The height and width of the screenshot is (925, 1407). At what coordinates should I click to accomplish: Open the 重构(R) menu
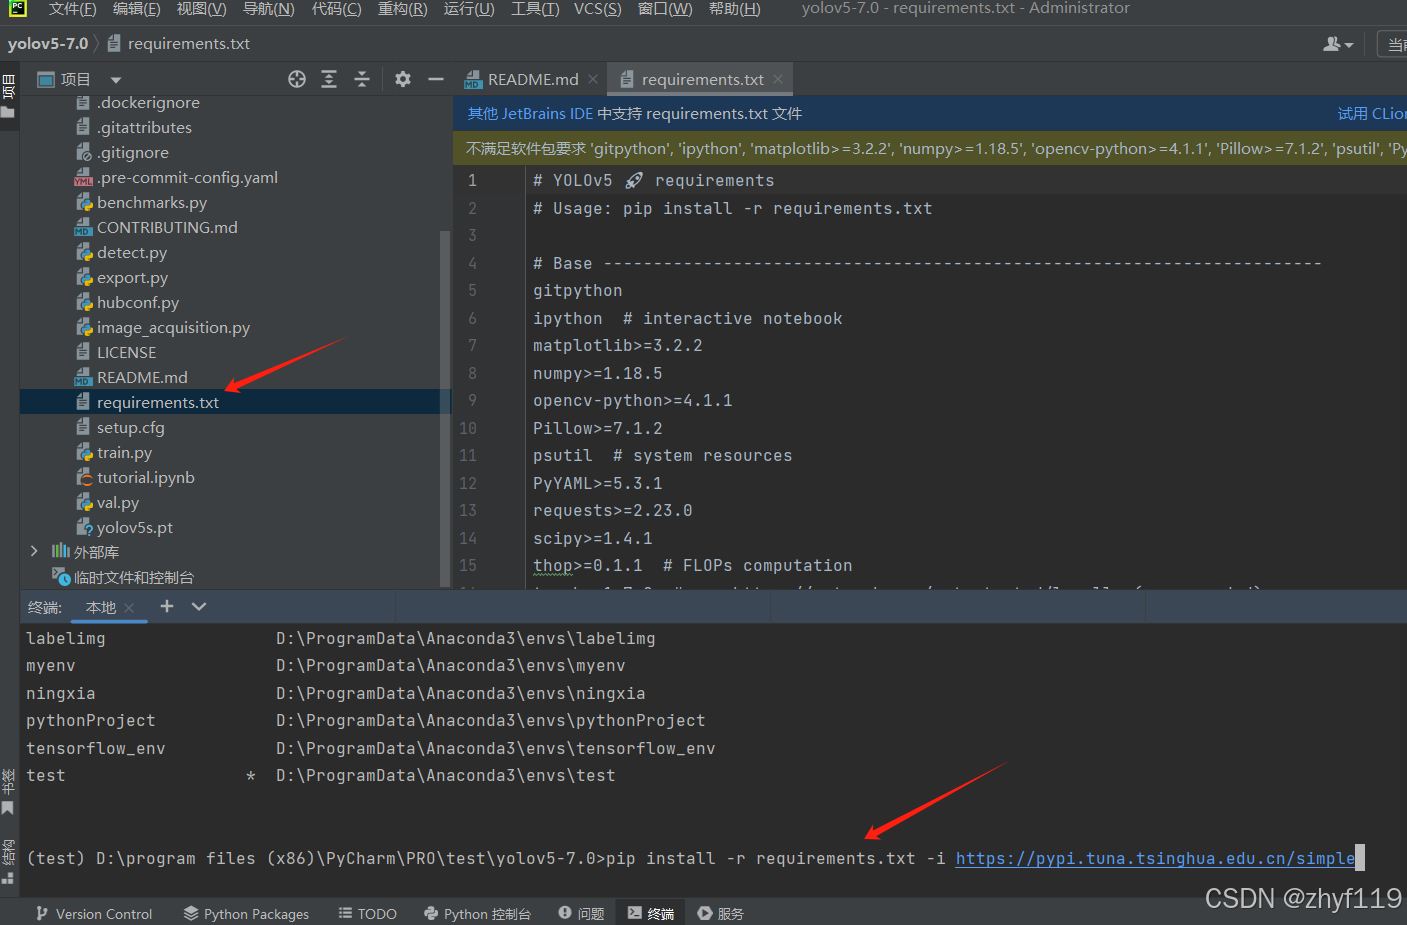[402, 9]
